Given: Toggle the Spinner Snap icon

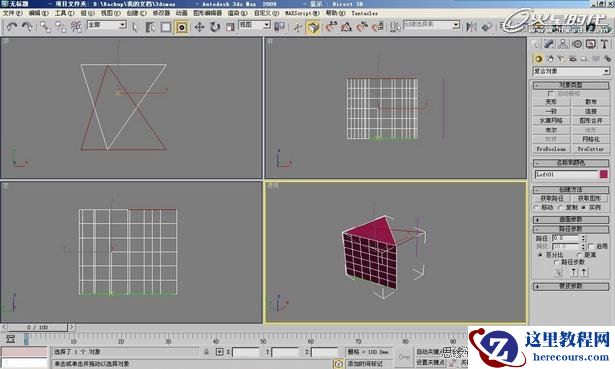Looking at the screenshot, I should pyautogui.click(x=378, y=27).
